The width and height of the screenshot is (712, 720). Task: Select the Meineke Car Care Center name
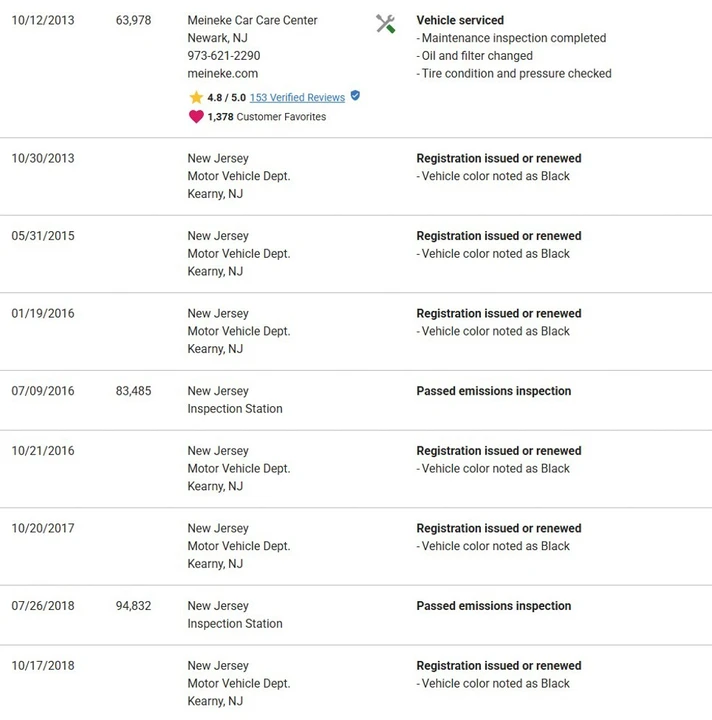point(252,20)
